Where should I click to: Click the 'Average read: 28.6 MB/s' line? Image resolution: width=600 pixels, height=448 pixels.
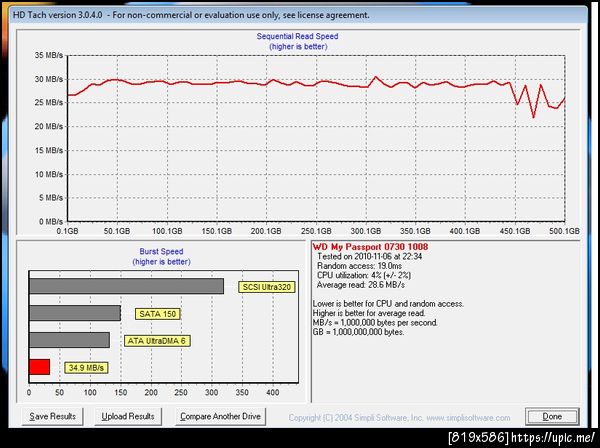point(361,285)
